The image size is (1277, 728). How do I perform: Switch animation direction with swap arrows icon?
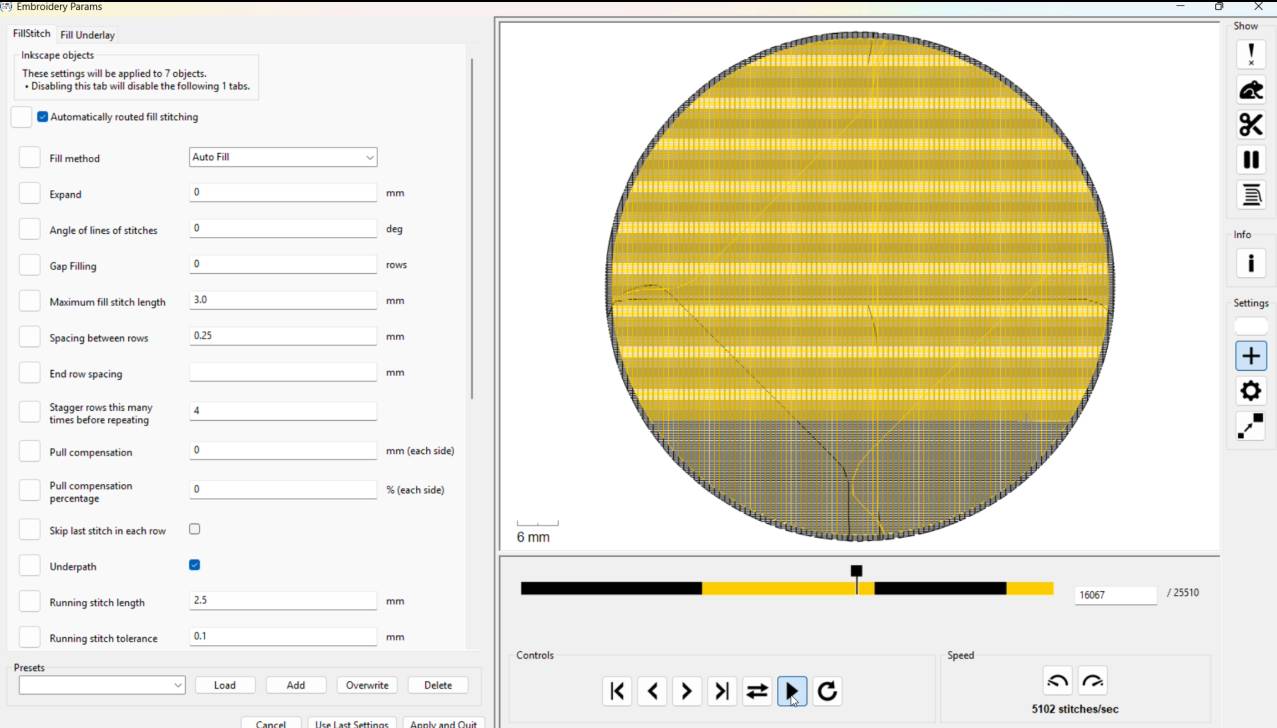(757, 691)
